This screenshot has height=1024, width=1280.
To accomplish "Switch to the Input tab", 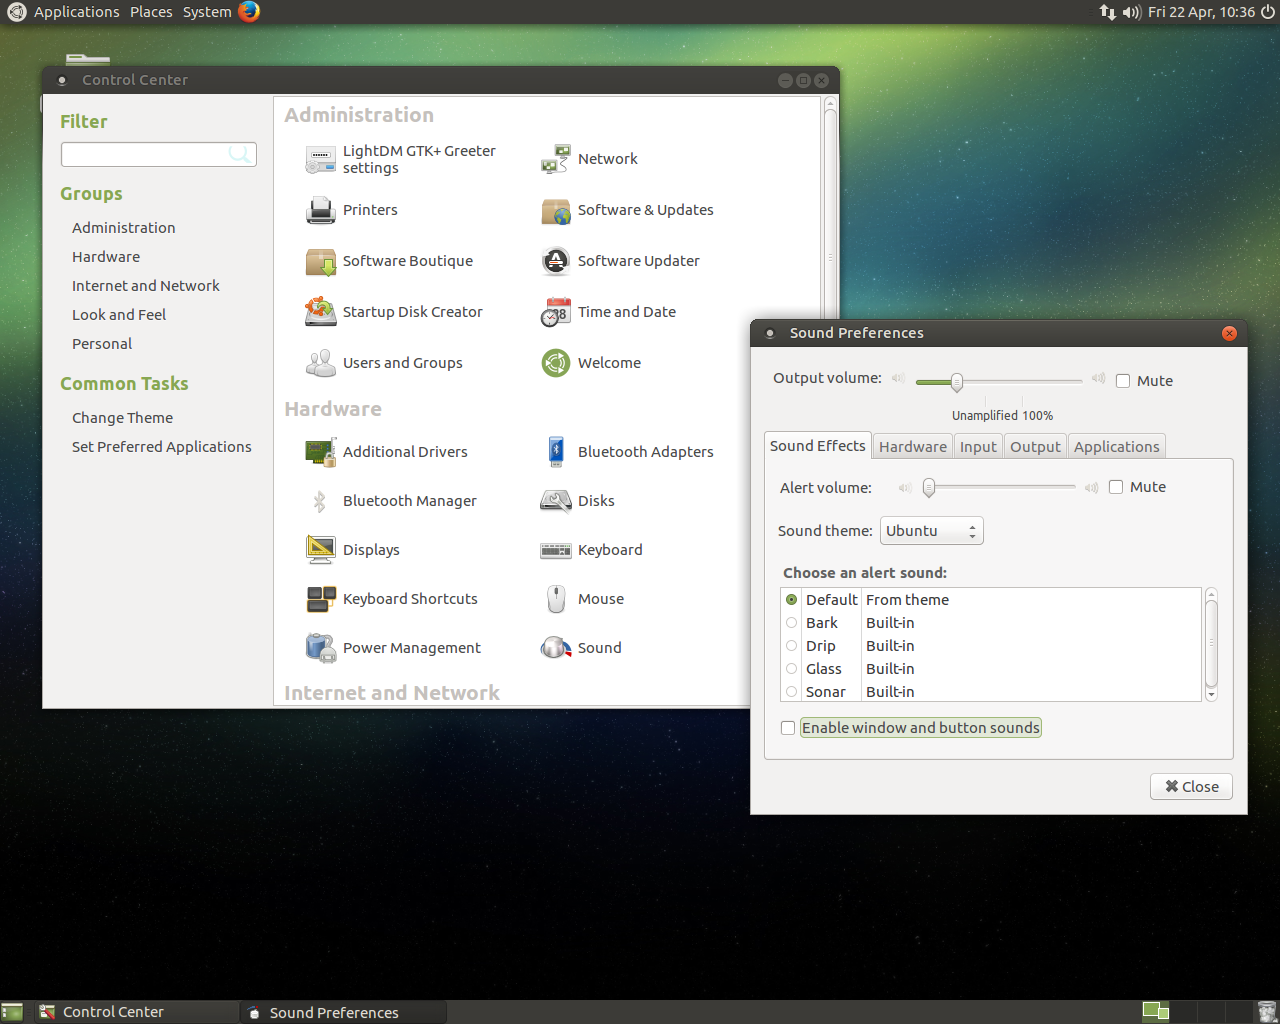I will 978,447.
